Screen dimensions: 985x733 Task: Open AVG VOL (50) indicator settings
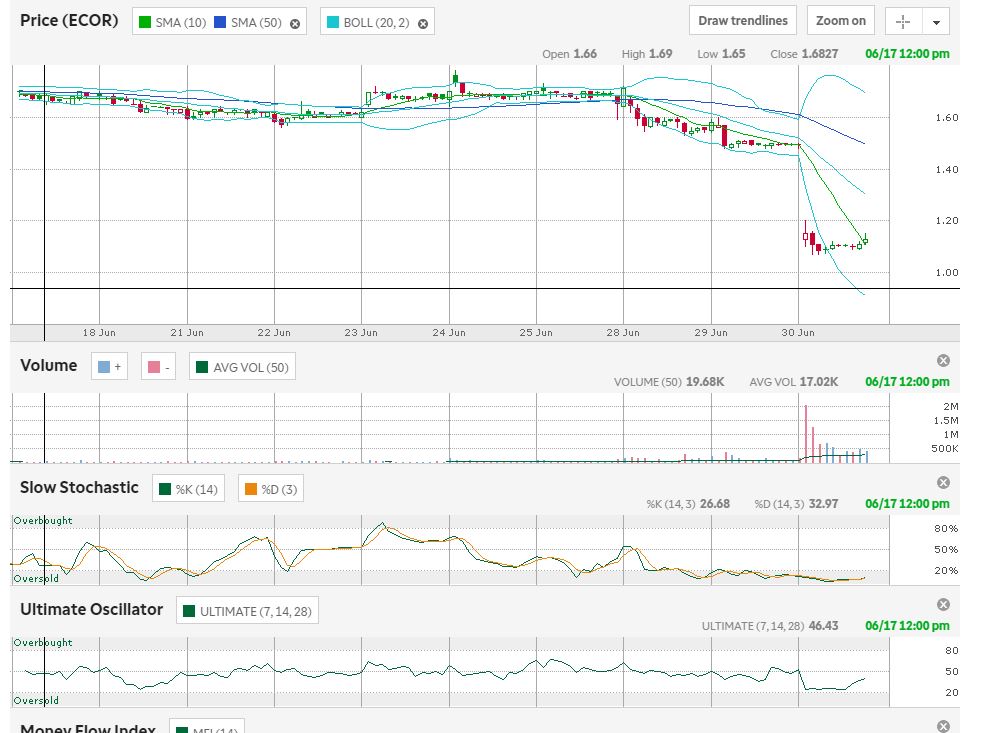[x=242, y=367]
